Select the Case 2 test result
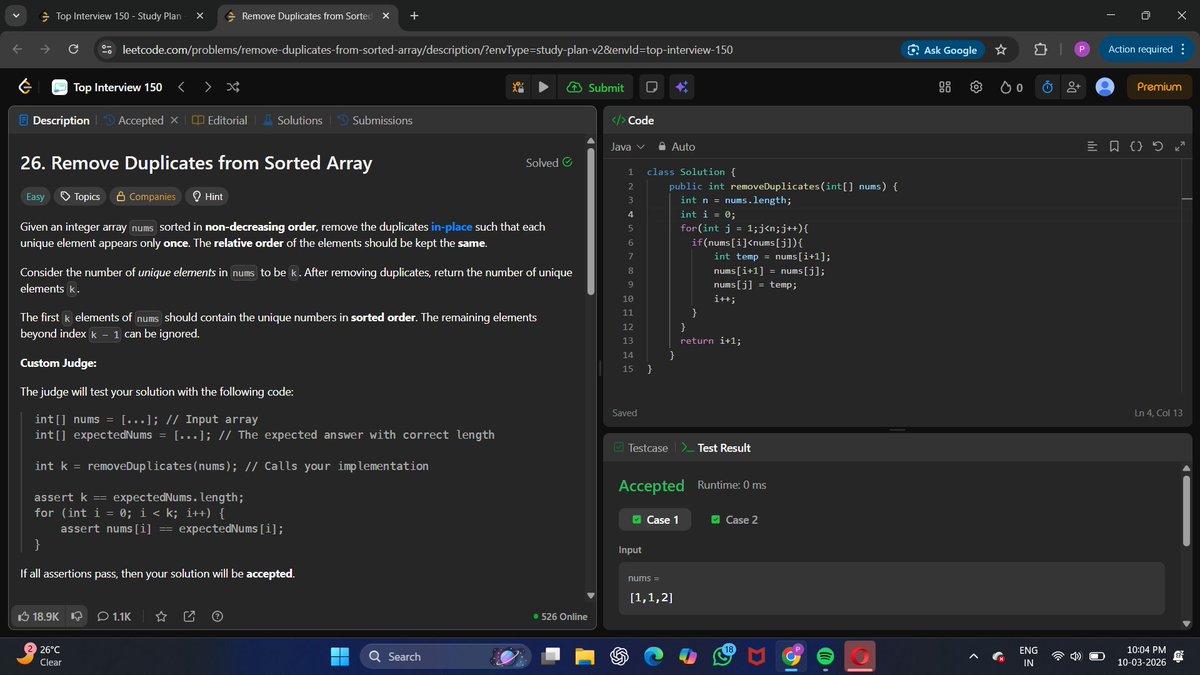The image size is (1200, 675). pyautogui.click(x=734, y=520)
